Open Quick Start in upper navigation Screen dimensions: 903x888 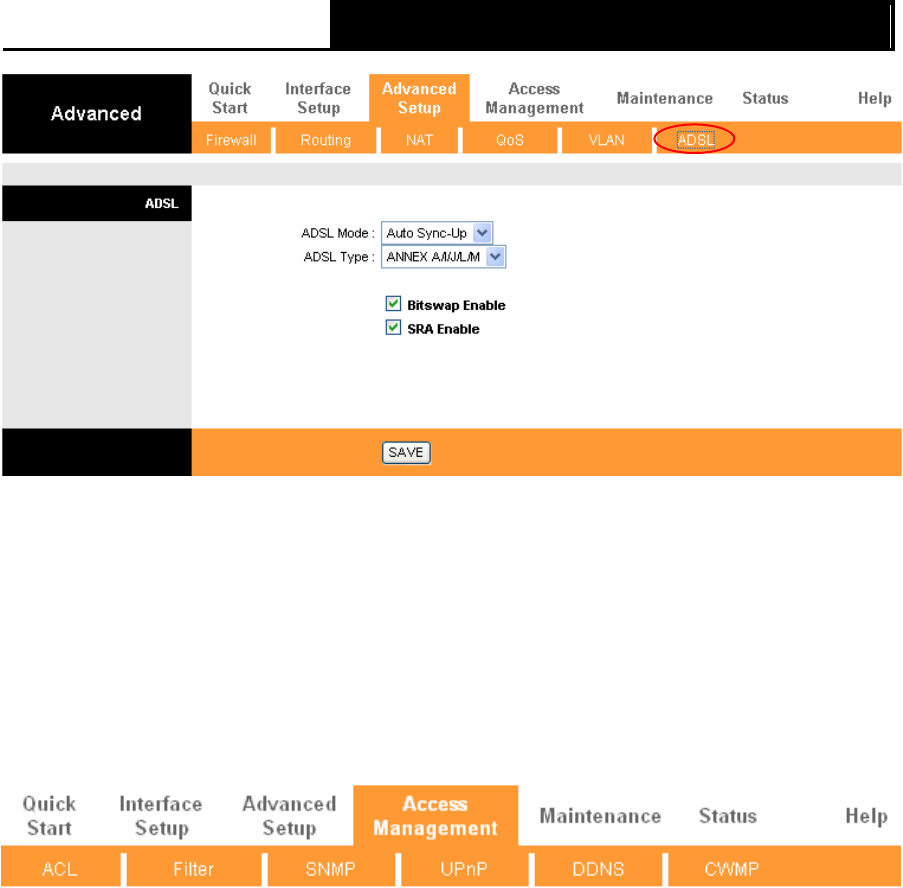pyautogui.click(x=230, y=98)
